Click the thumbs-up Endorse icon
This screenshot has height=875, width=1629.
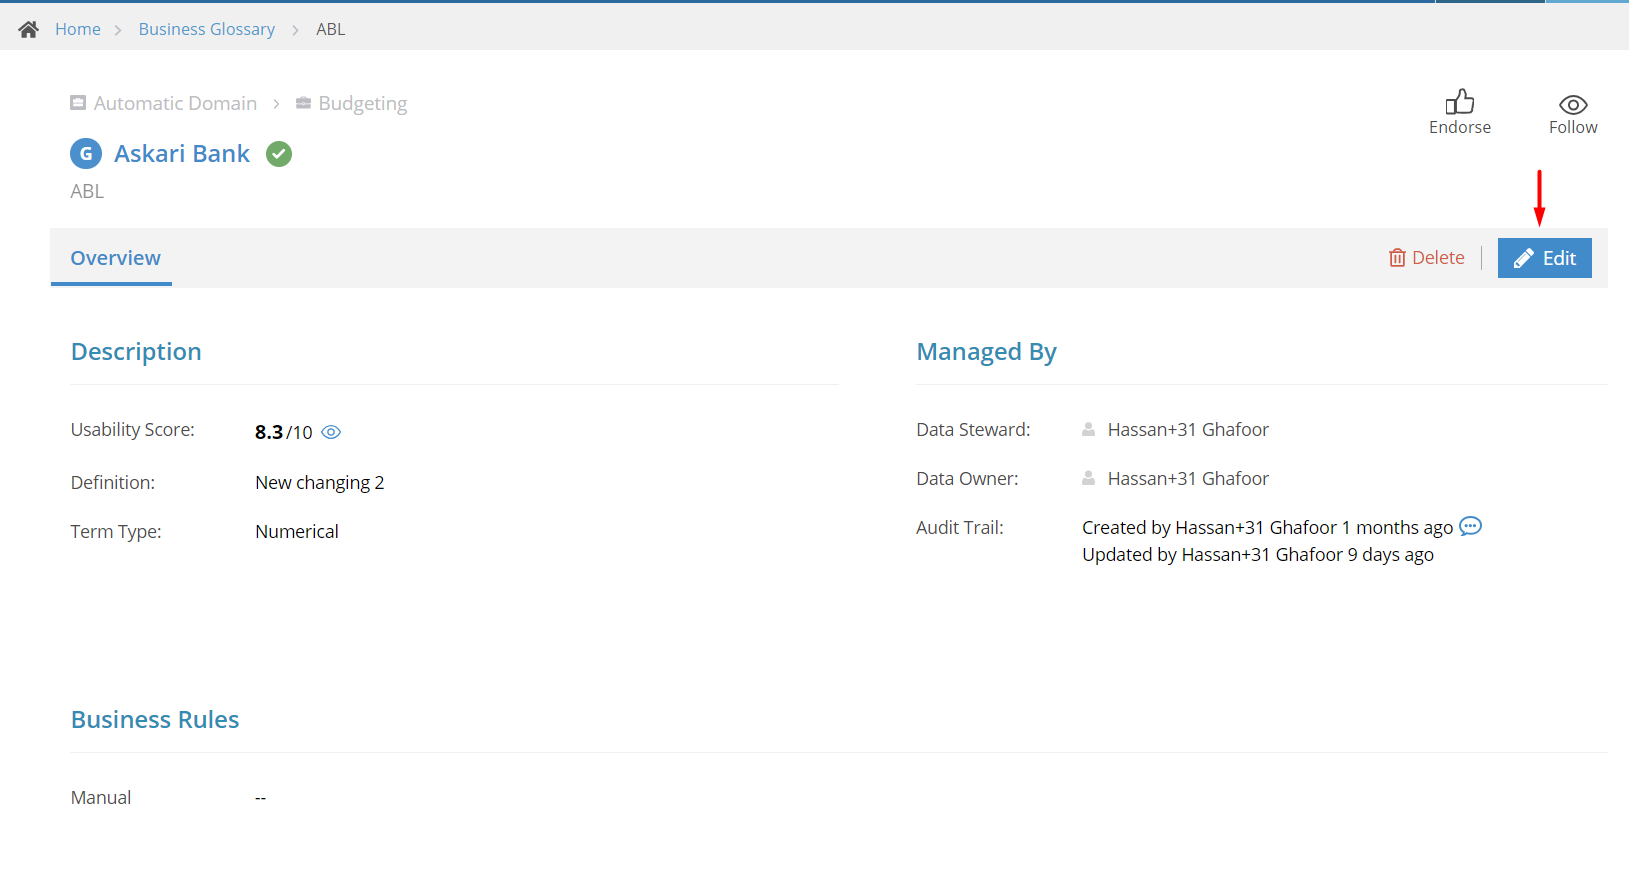(1460, 102)
